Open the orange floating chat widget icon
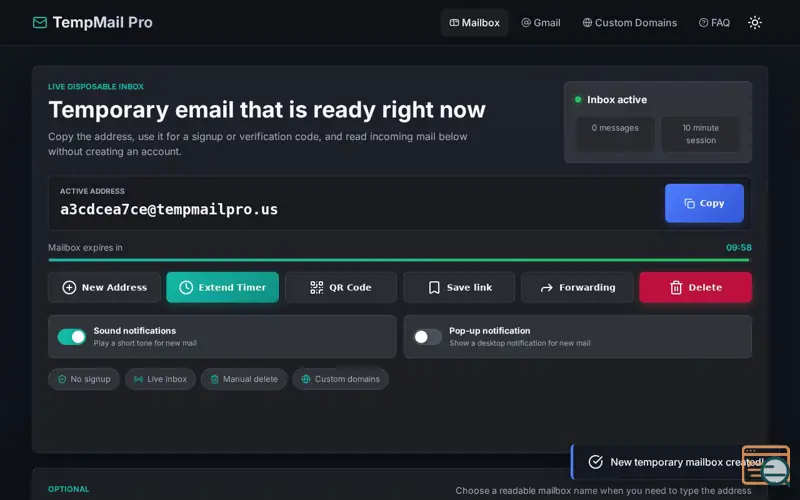Image resolution: width=800 pixels, height=500 pixels. pyautogui.click(x=766, y=465)
